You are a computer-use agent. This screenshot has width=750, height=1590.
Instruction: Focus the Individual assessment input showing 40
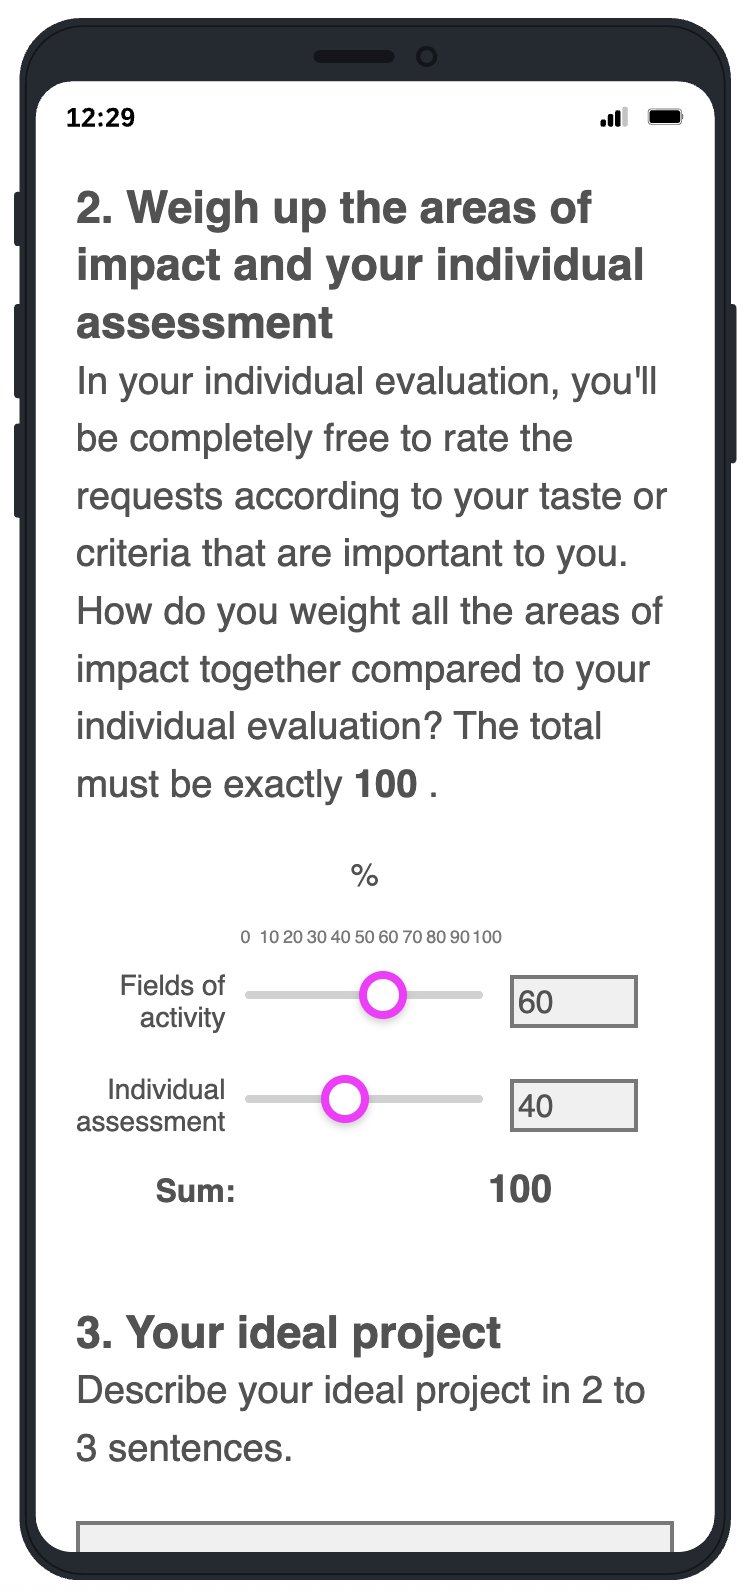tap(573, 1105)
